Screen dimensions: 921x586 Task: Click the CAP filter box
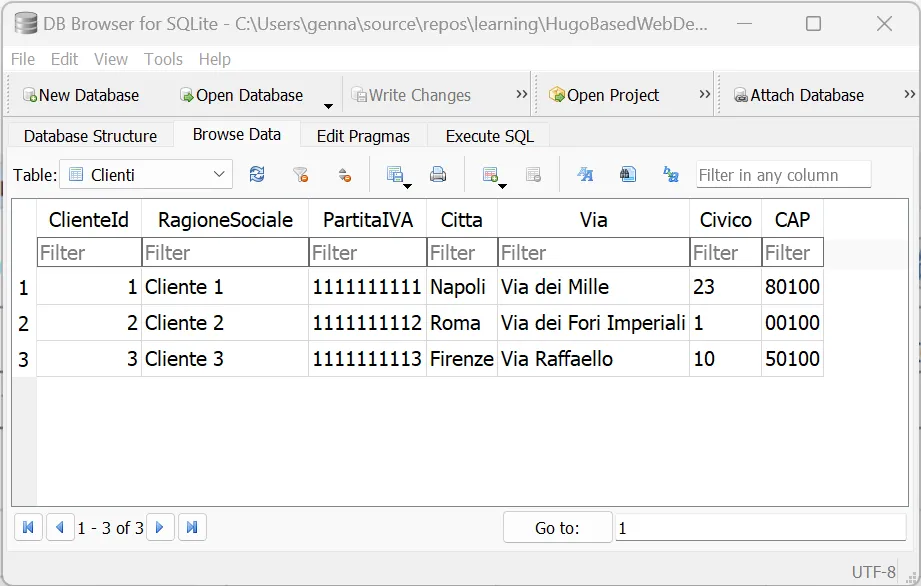(792, 252)
